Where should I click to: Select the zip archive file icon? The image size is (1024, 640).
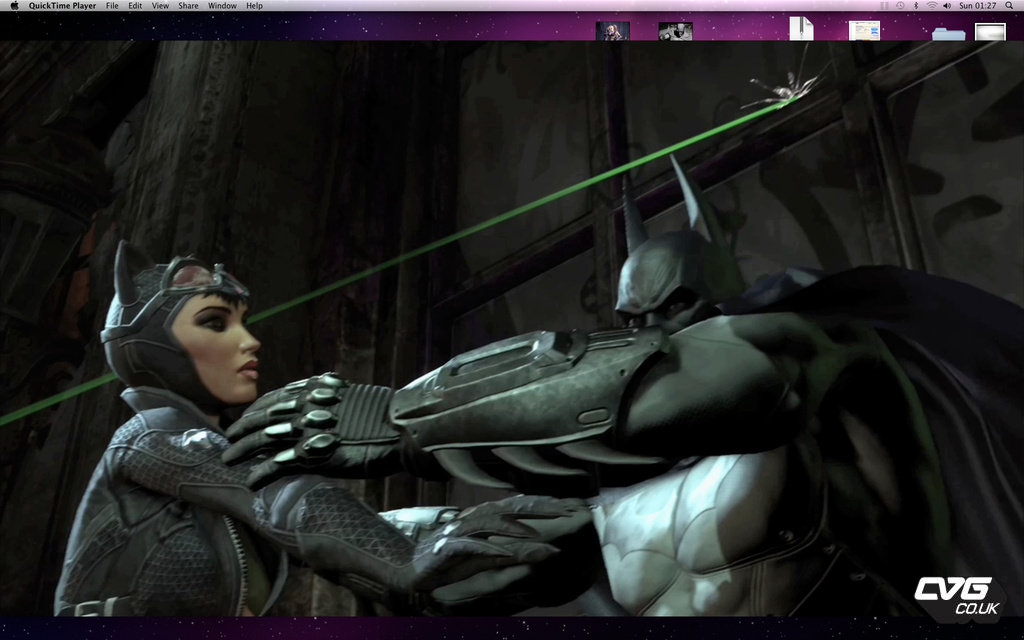pyautogui.click(x=801, y=29)
